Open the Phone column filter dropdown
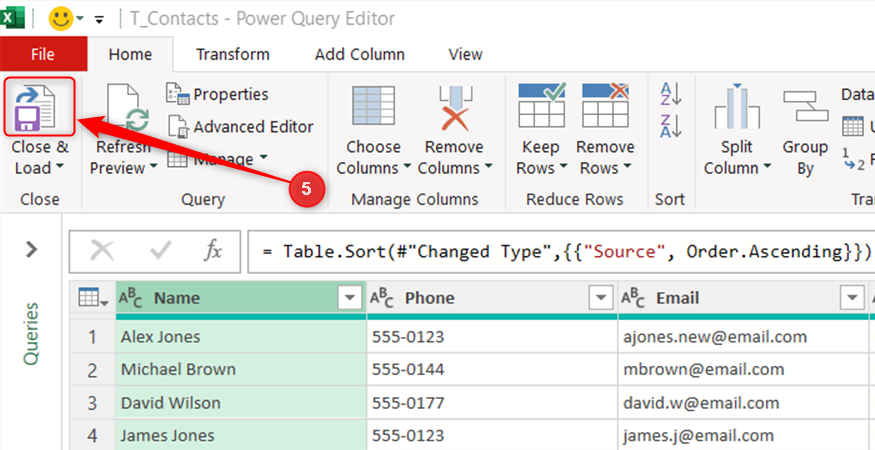 (x=601, y=299)
